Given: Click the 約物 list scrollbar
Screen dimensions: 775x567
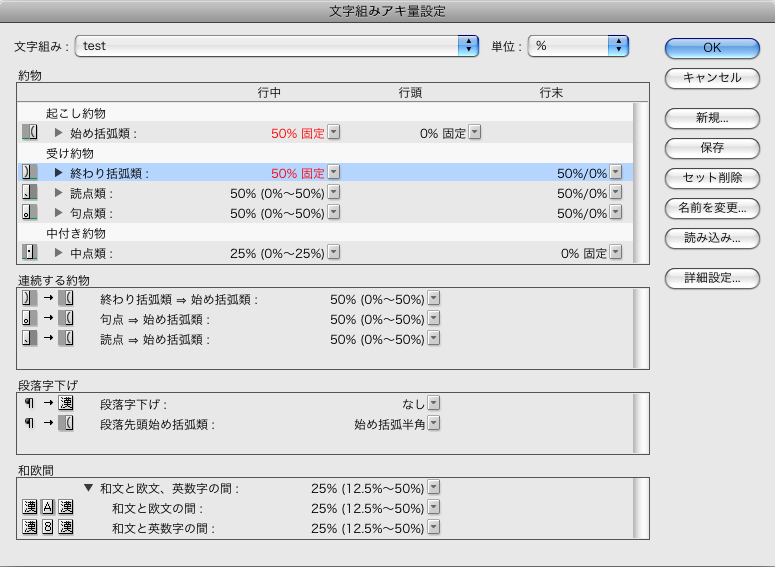Looking at the screenshot, I should pyautogui.click(x=641, y=183).
